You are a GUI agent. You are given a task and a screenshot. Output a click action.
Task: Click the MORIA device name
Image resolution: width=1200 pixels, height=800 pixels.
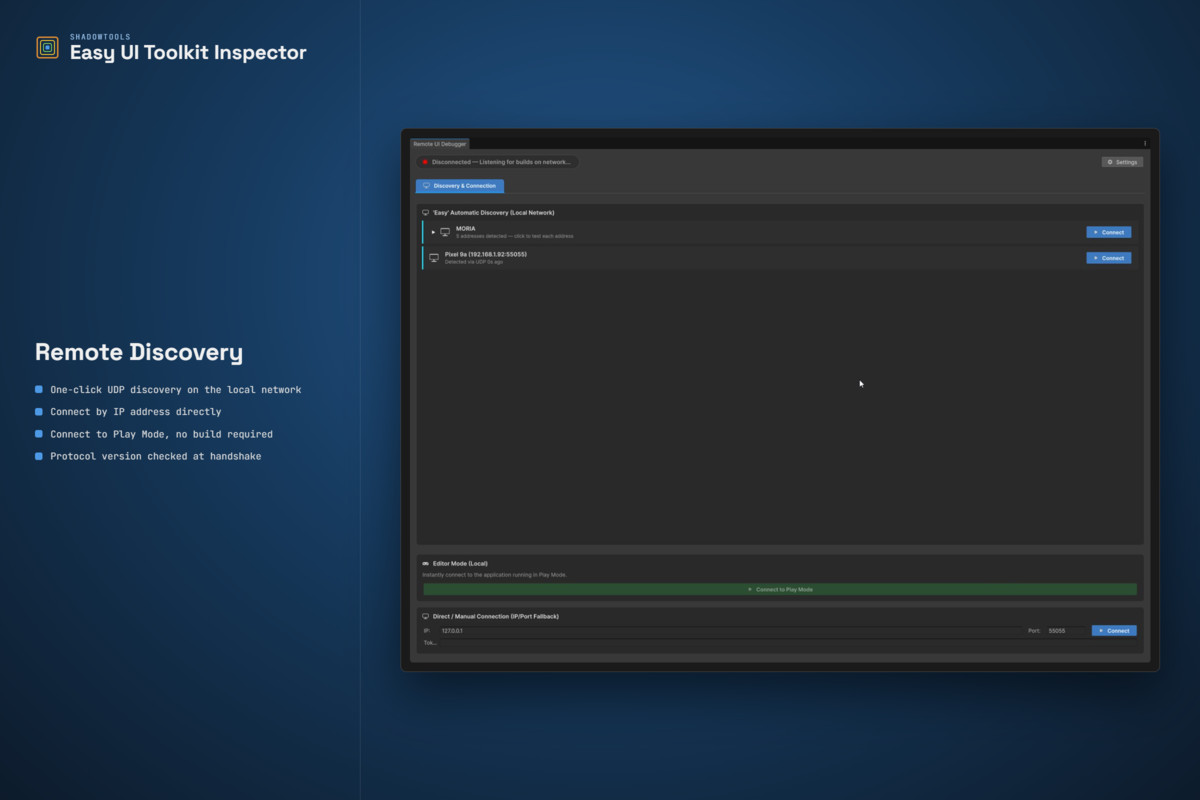tap(466, 228)
